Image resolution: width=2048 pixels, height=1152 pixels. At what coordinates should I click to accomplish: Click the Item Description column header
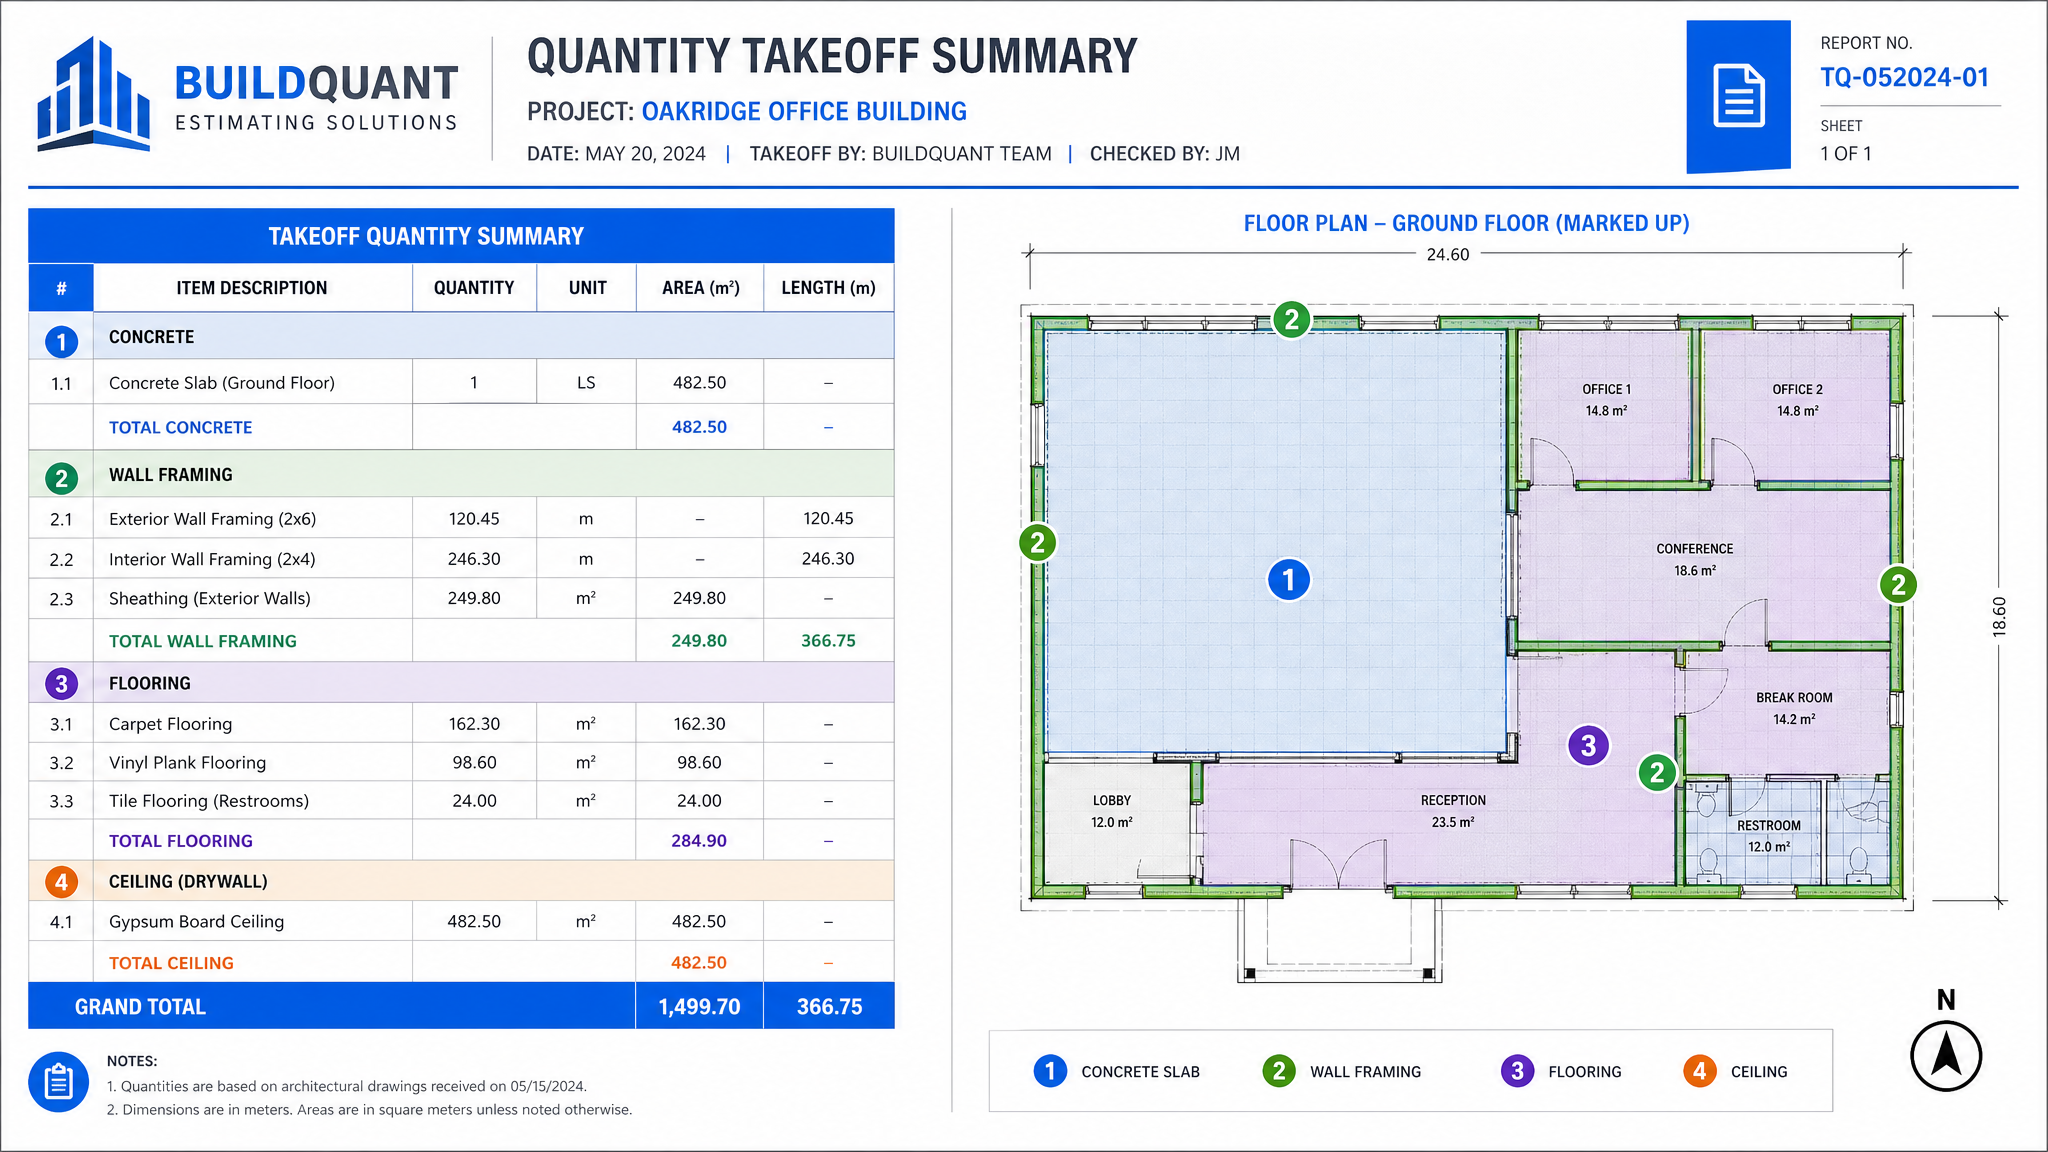252,288
